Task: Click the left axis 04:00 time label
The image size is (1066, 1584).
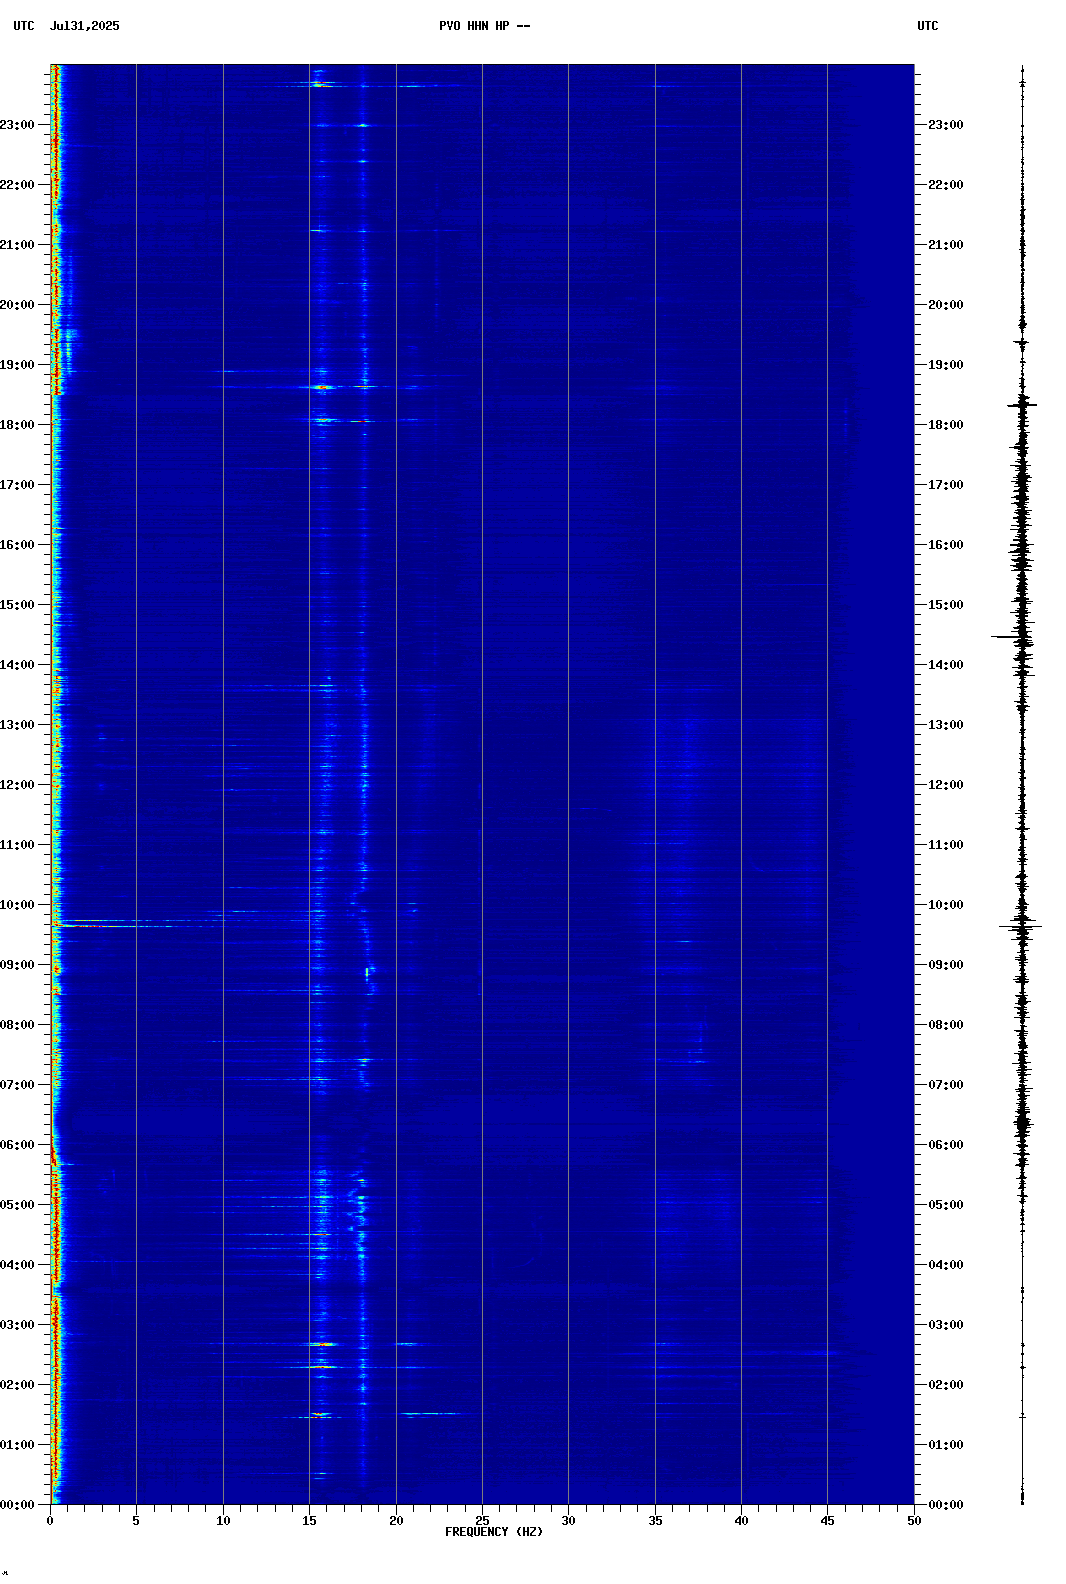Action: point(17,1265)
